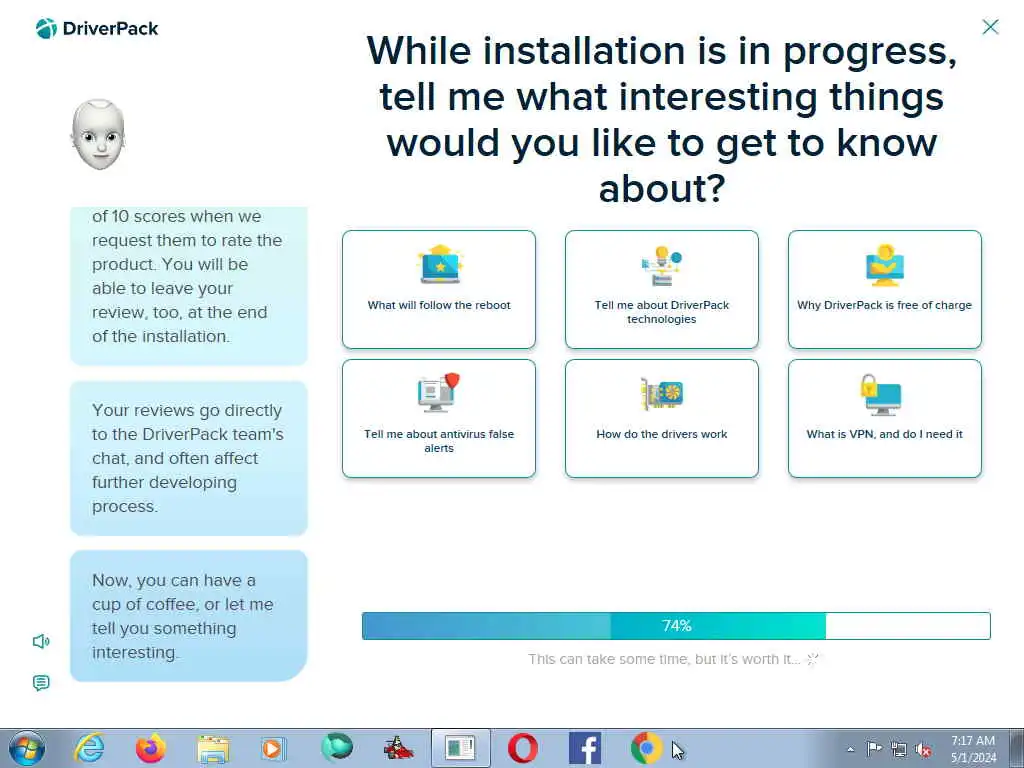Close the DriverPack window with X
Viewport: 1024px width, 768px height.
(x=990, y=27)
